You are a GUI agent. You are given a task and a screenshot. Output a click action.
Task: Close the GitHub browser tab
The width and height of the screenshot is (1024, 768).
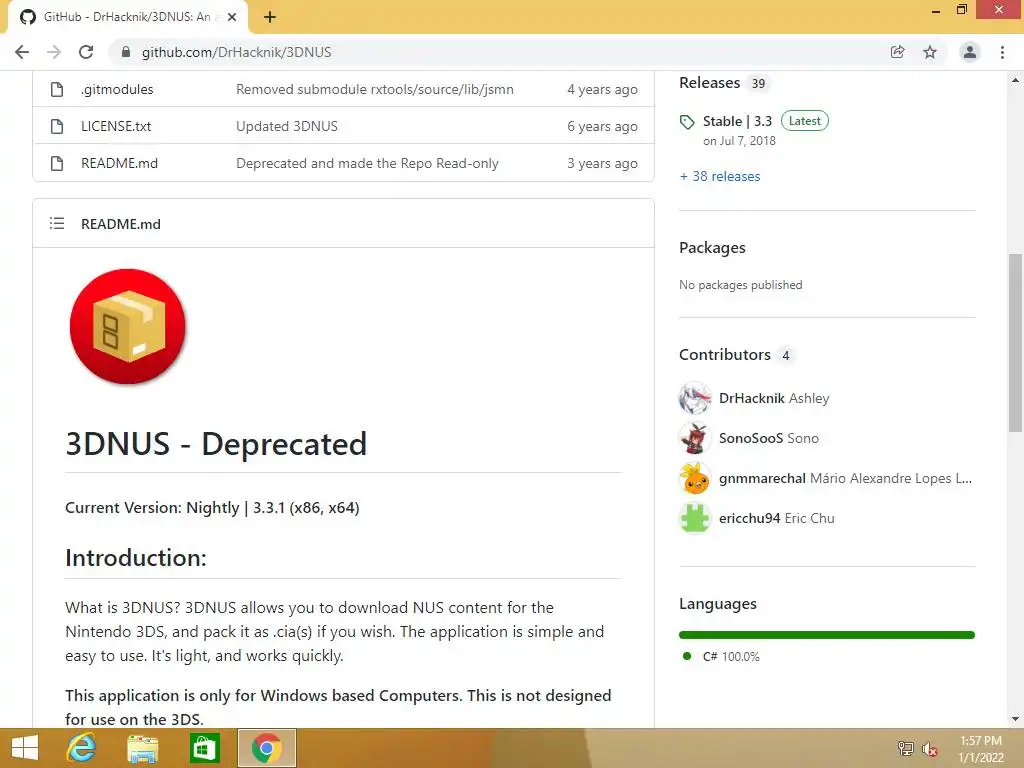232,17
